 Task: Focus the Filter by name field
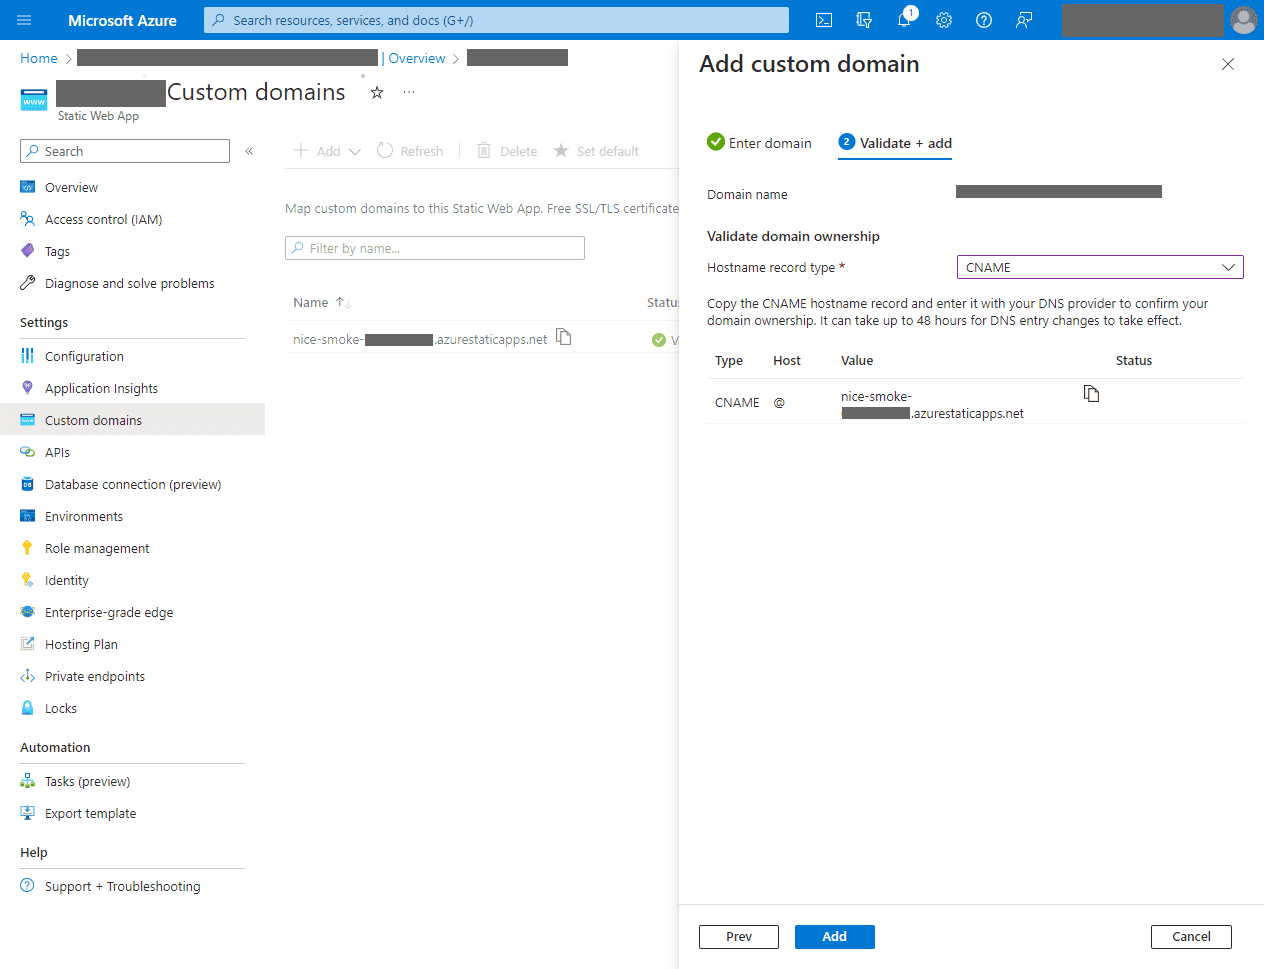435,248
